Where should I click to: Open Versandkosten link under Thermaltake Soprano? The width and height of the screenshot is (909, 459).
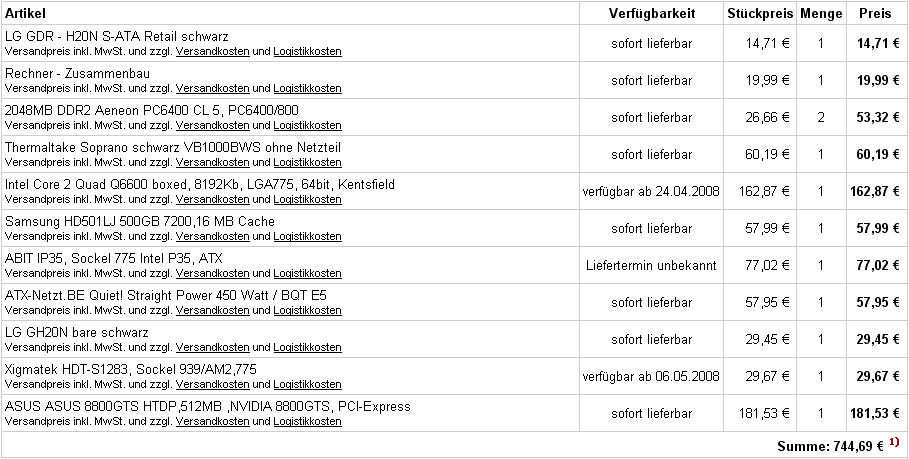pos(213,163)
